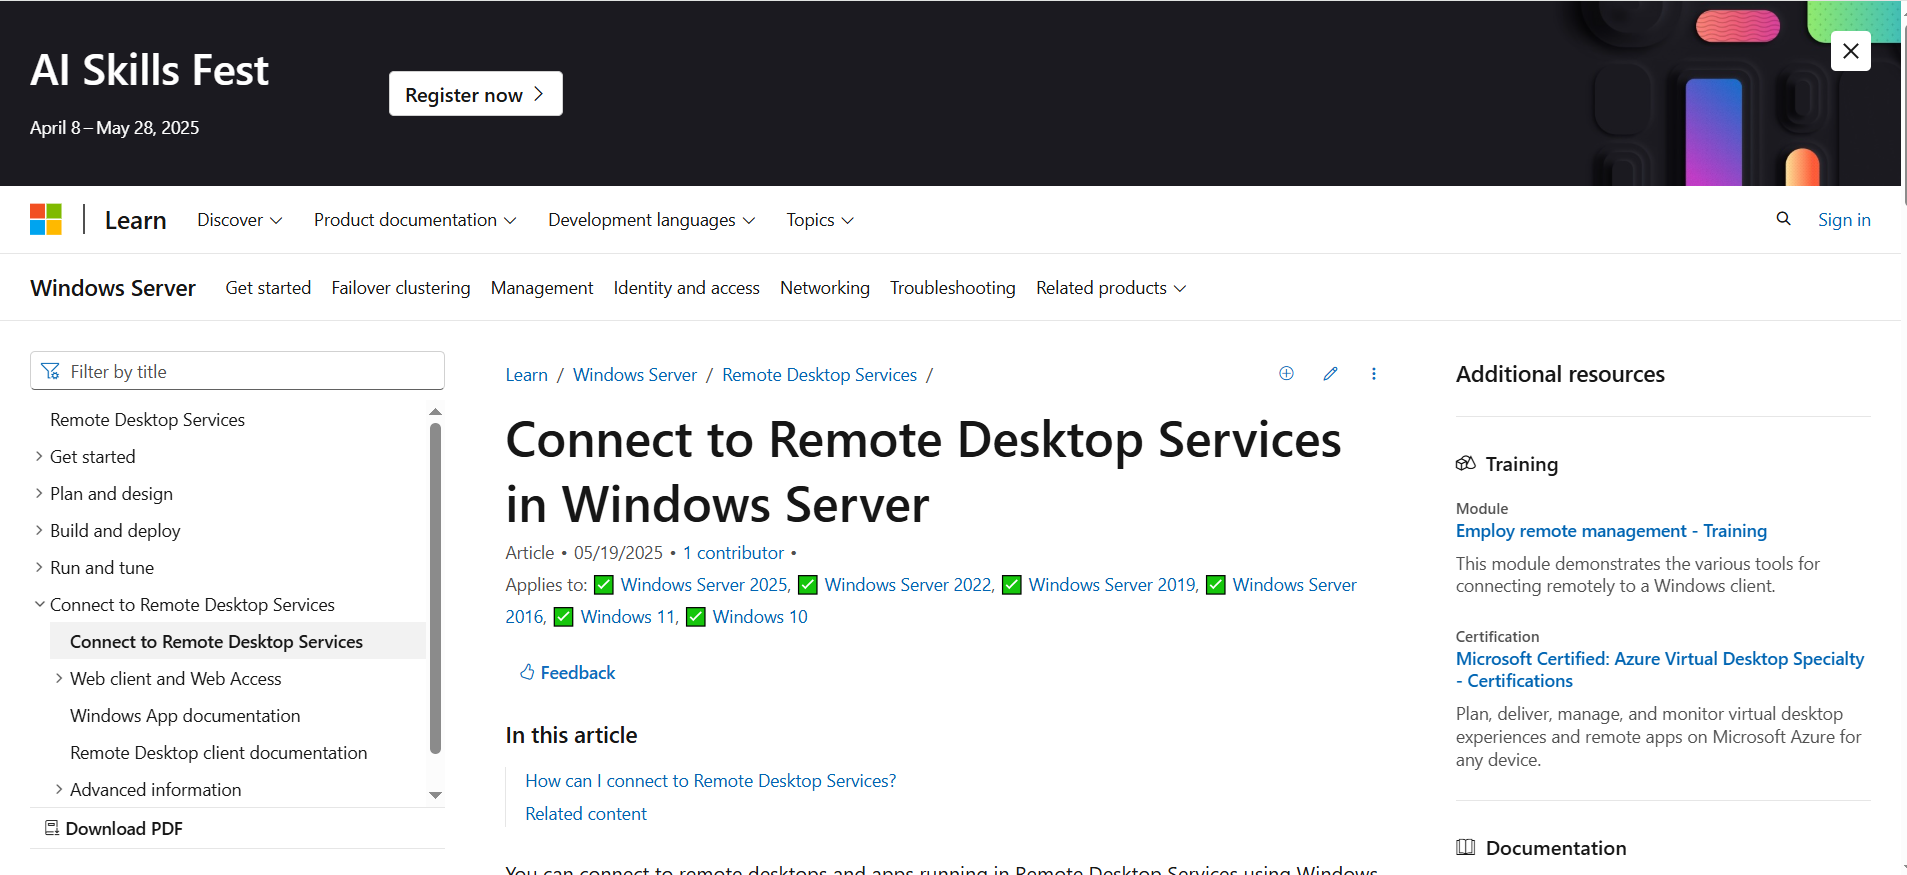Image resolution: width=1907 pixels, height=875 pixels.
Task: Collapse Connect to Remote Desktop Services parent node
Action: 39,604
